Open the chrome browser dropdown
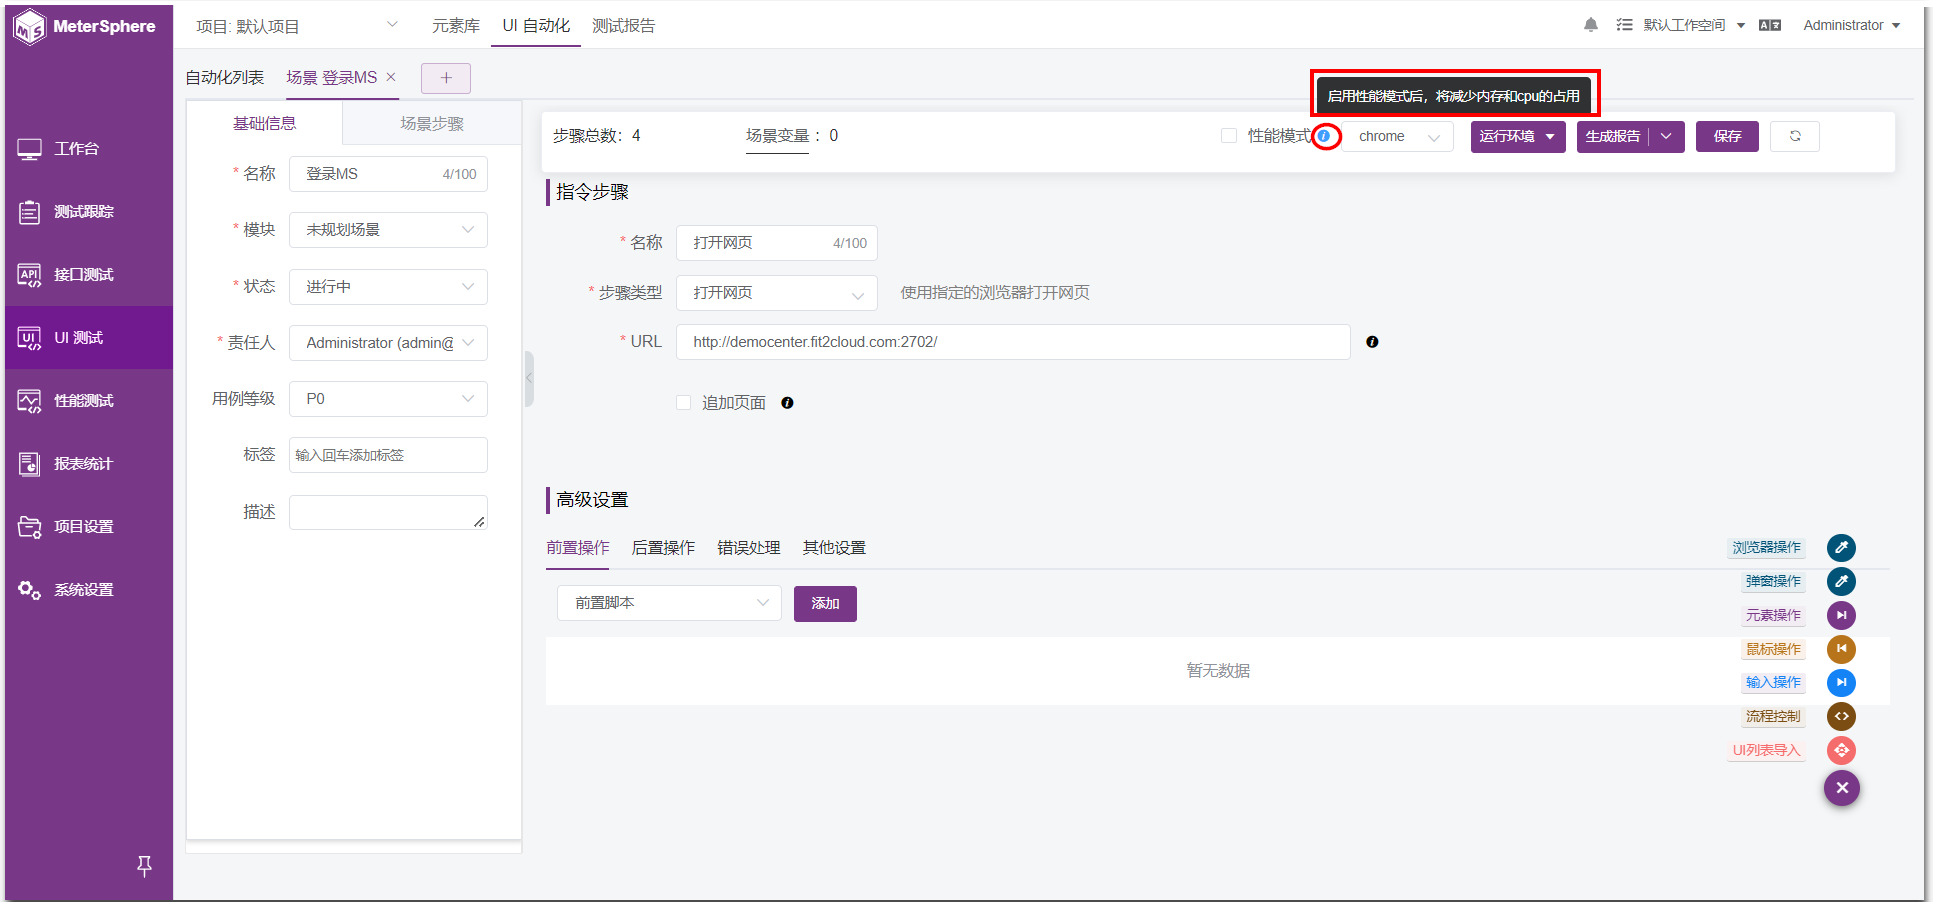 1398,137
